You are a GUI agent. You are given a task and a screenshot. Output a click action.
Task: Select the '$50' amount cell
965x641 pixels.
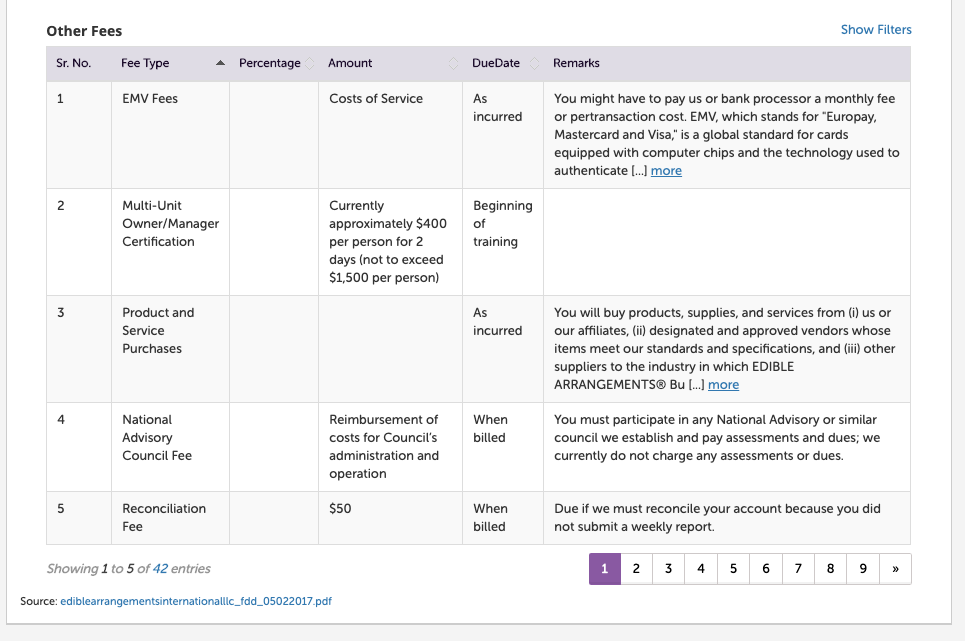click(390, 518)
